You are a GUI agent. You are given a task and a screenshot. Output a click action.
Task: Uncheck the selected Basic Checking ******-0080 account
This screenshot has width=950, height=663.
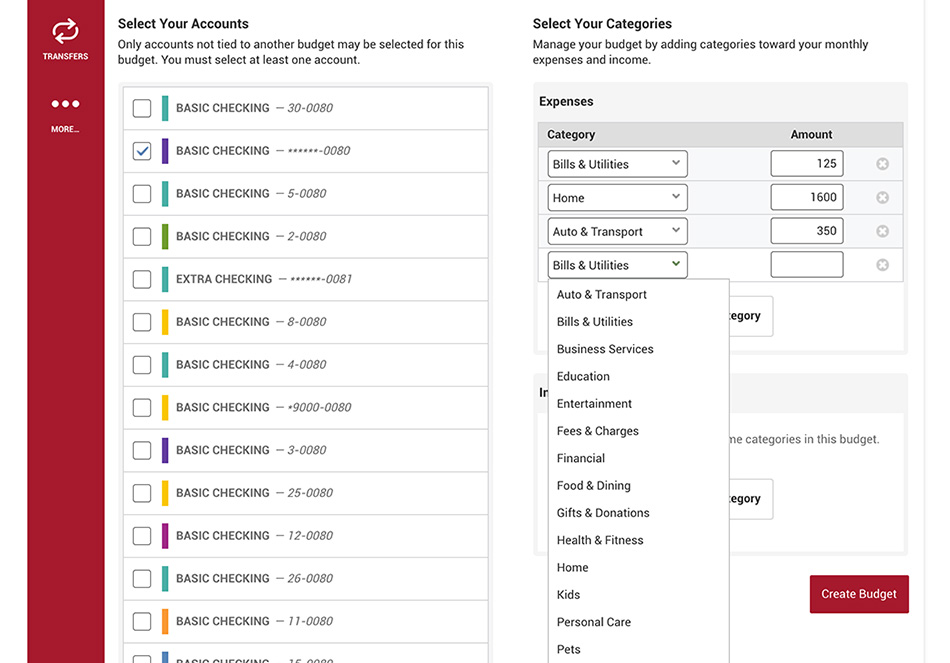pos(142,151)
